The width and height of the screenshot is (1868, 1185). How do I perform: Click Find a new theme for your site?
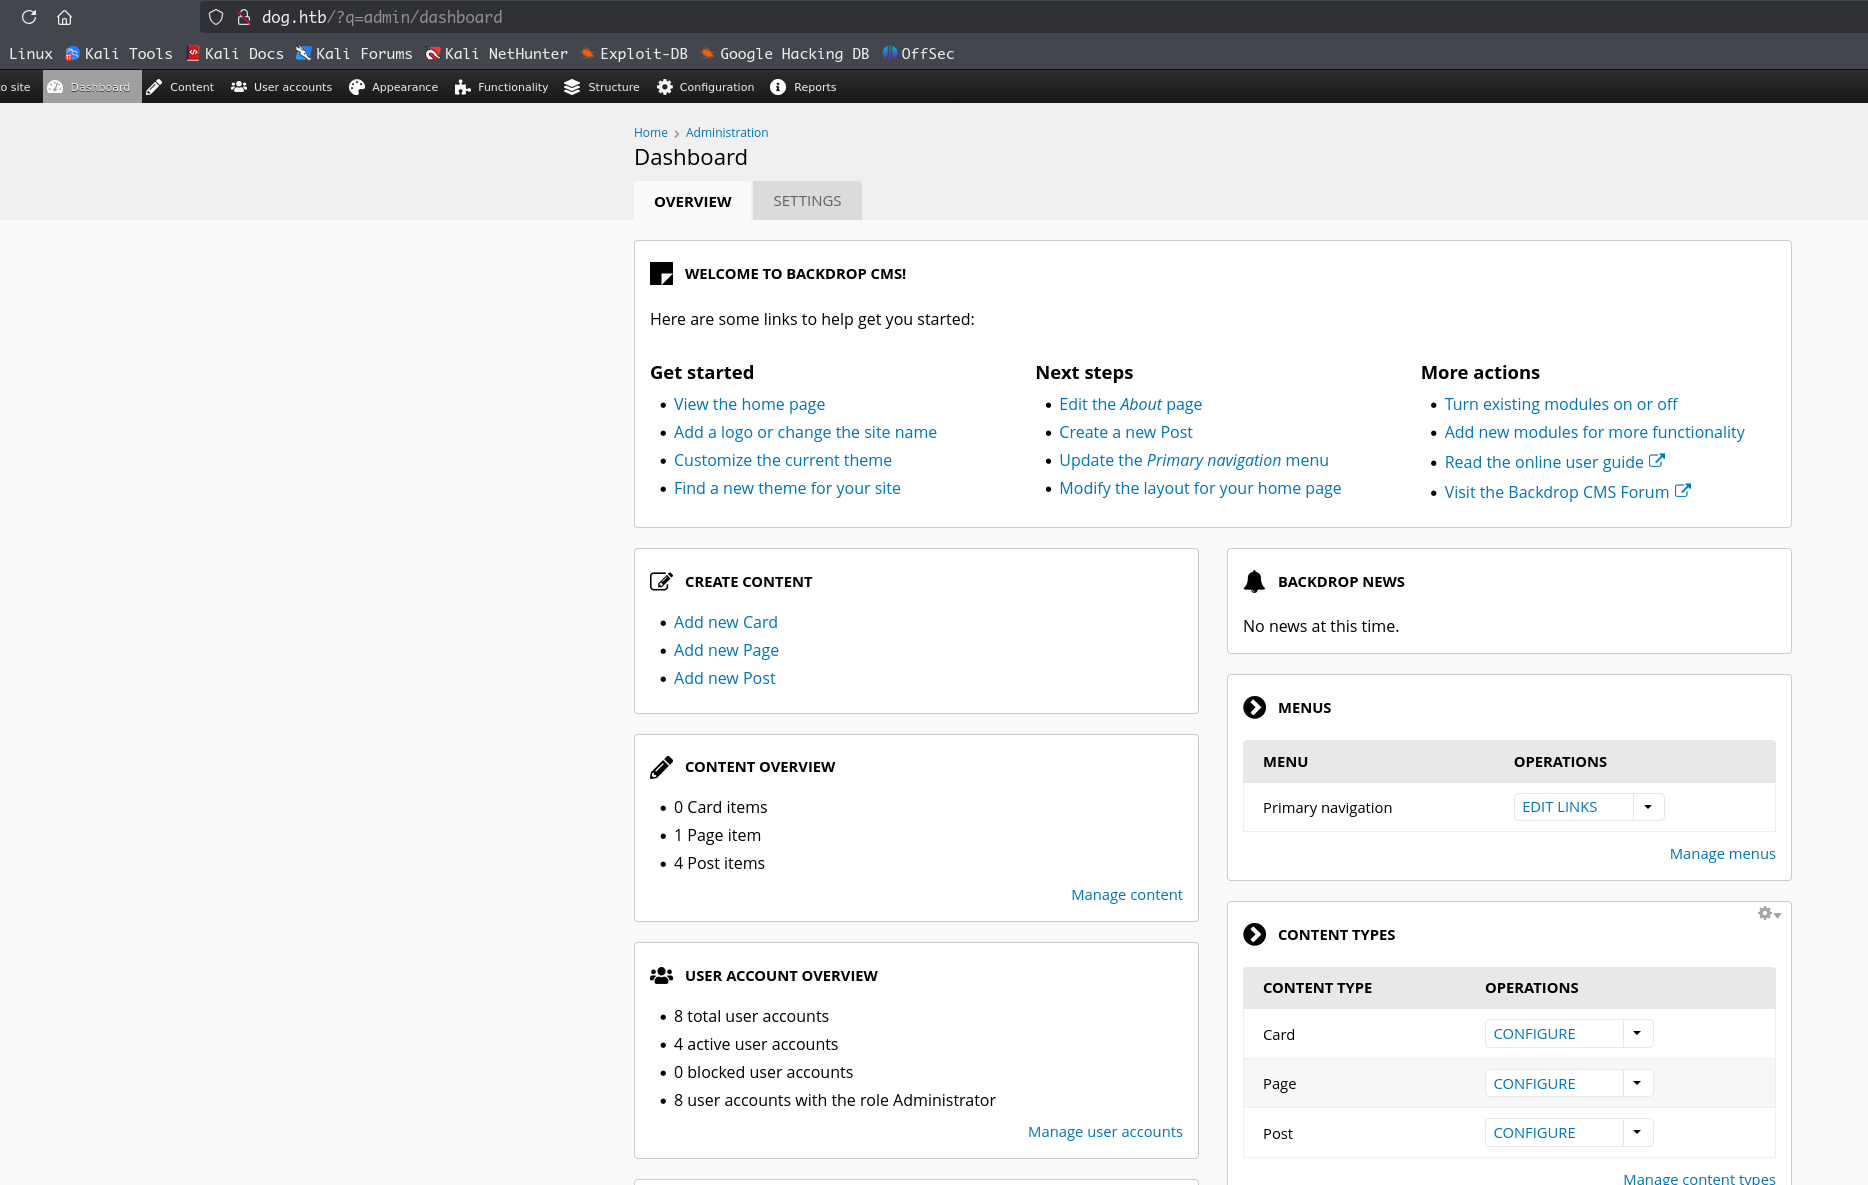(787, 488)
